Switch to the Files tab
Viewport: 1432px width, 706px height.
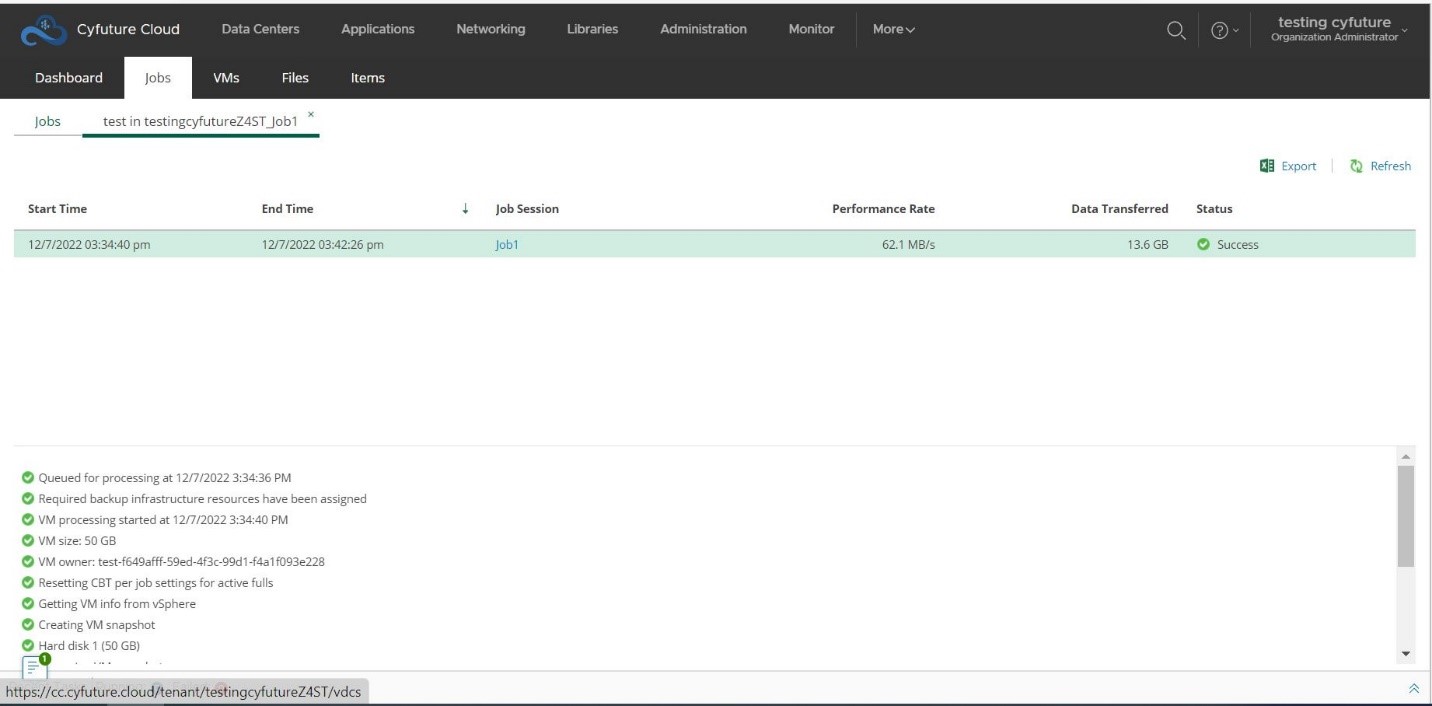click(x=295, y=78)
